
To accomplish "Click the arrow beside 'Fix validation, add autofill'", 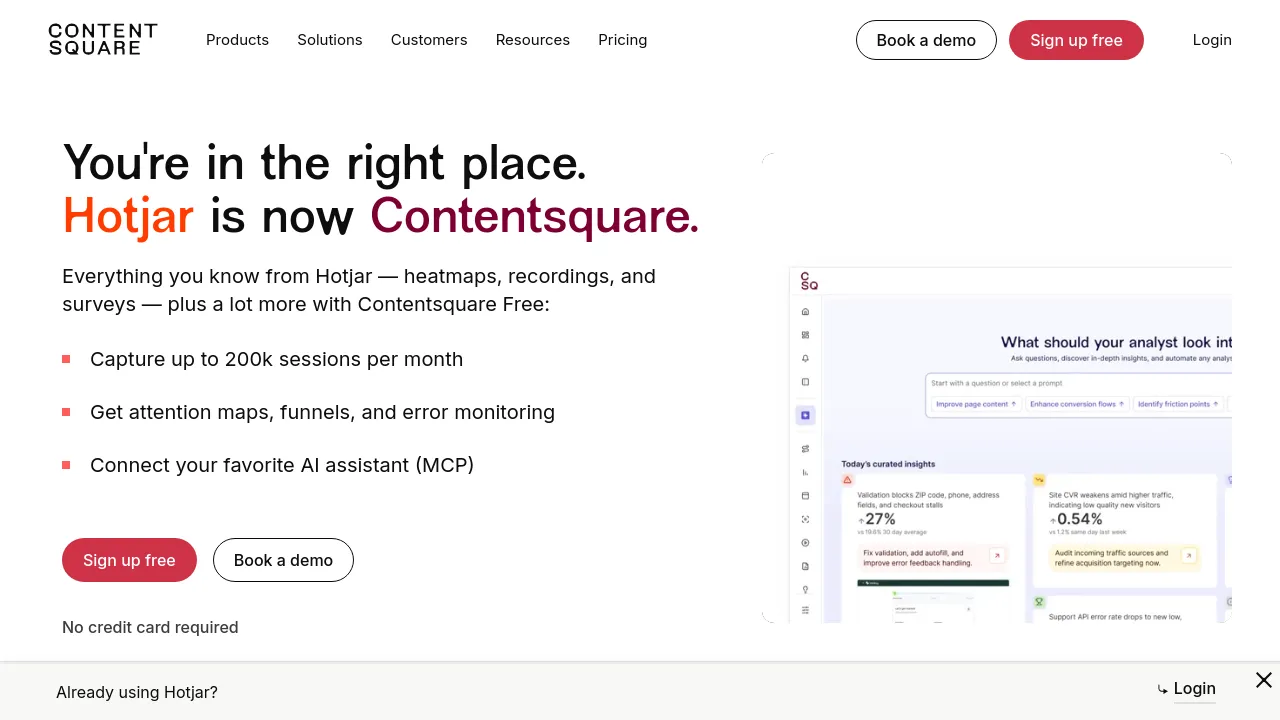I will 997,555.
